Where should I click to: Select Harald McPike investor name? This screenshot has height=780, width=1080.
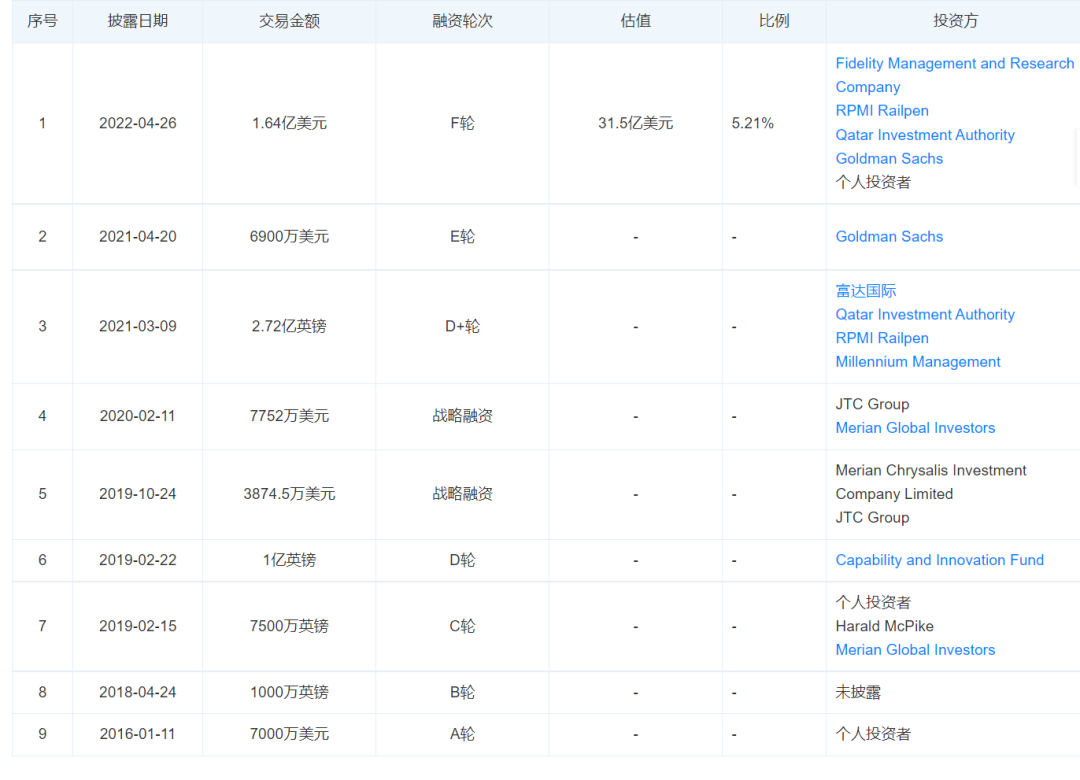coord(884,626)
